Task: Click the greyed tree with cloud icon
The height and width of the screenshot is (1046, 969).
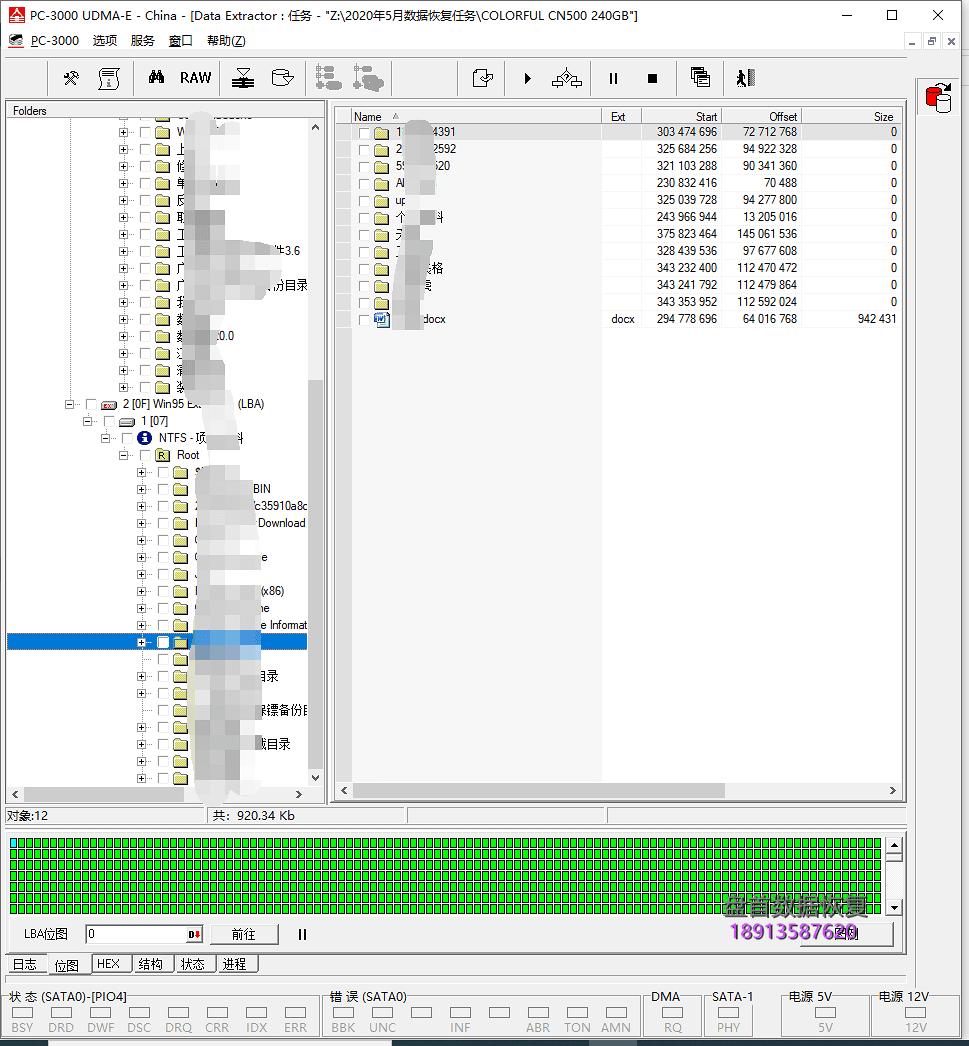Action: 368,78
